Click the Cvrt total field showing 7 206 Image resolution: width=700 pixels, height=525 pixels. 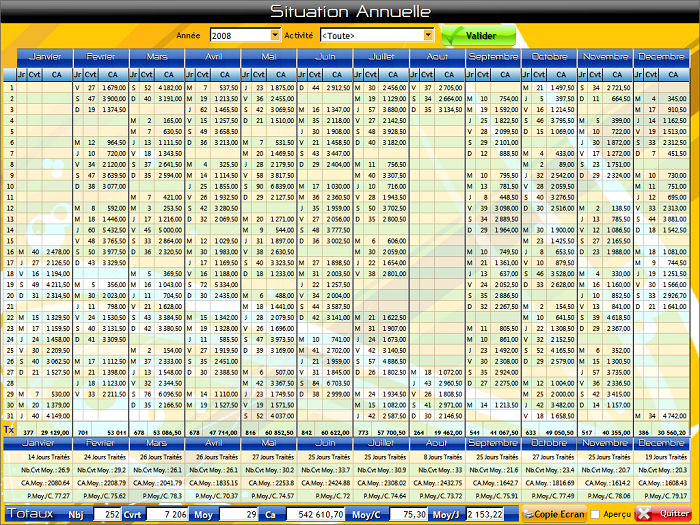tap(166, 513)
